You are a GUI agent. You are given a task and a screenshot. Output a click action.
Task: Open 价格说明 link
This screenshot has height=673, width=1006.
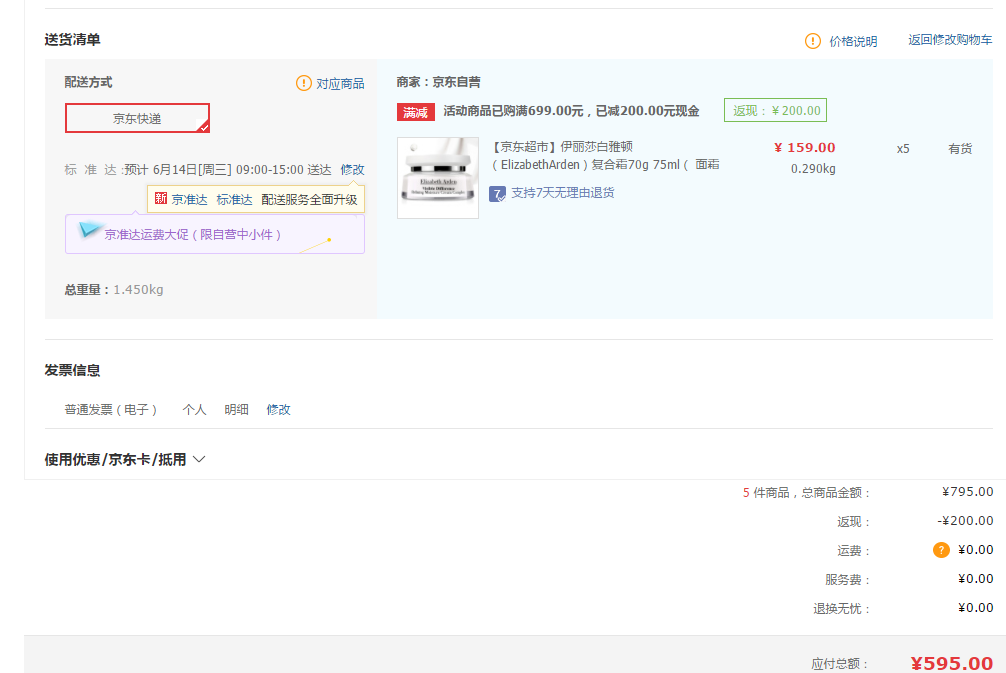(853, 42)
